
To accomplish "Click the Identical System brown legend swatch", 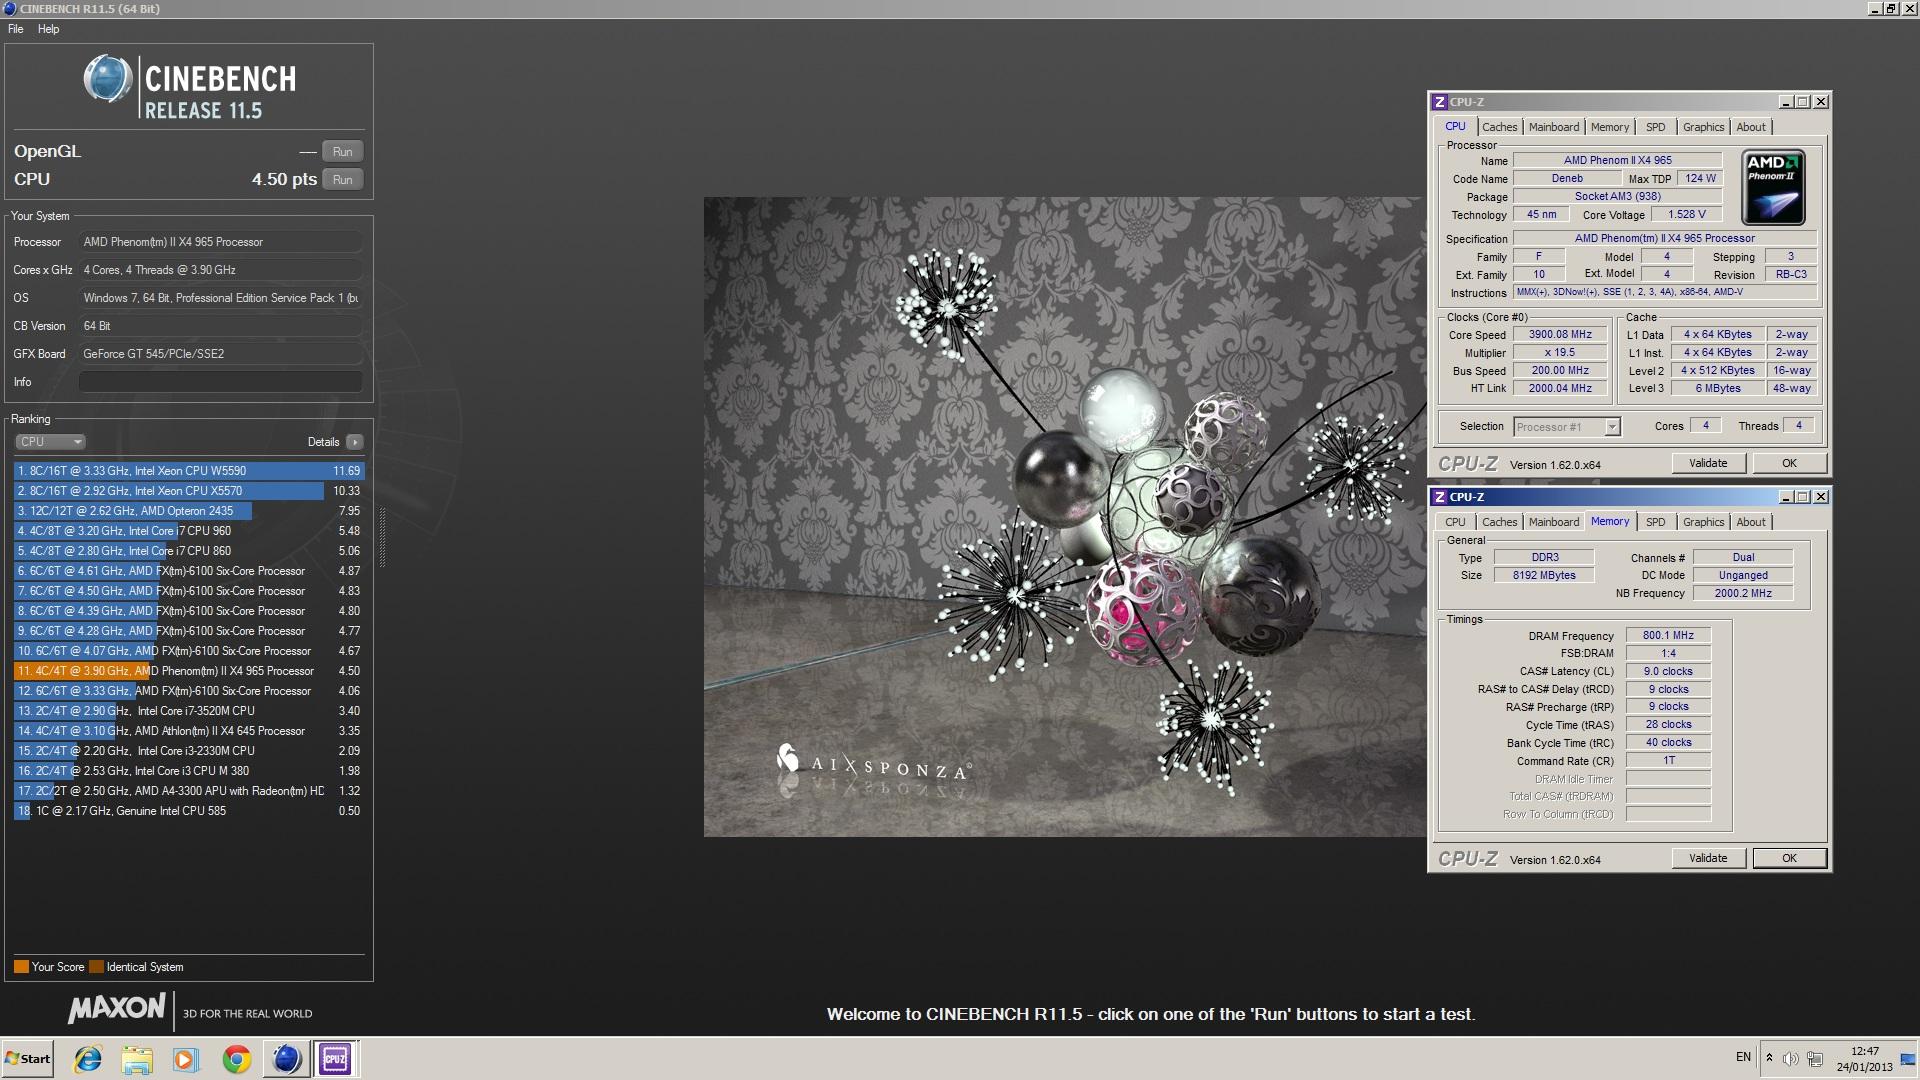I will point(96,967).
